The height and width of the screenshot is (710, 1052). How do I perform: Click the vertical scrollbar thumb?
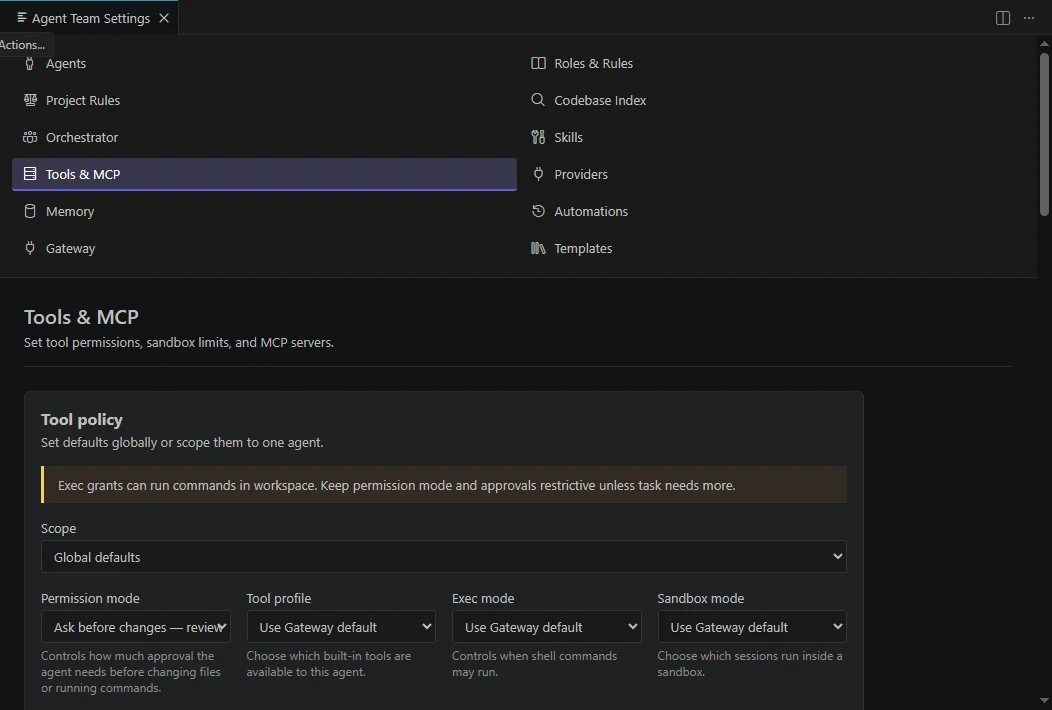pyautogui.click(x=1044, y=134)
